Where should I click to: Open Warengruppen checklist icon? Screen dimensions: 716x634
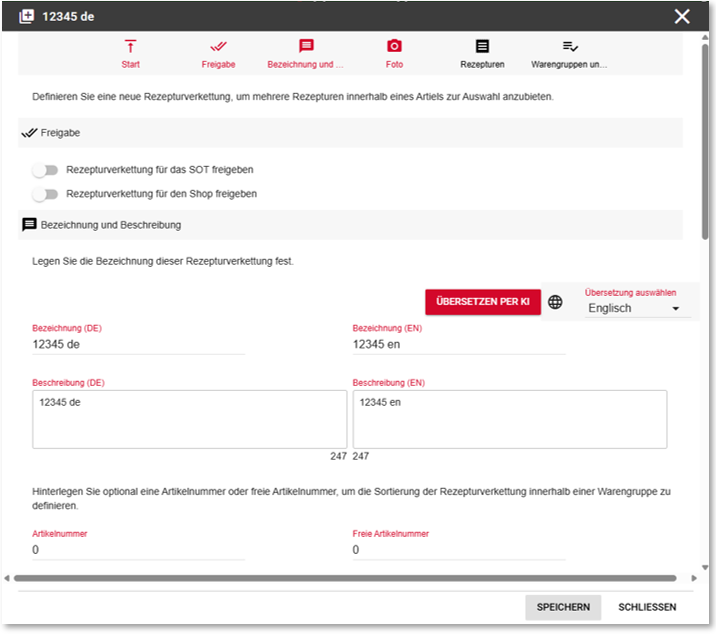point(570,46)
